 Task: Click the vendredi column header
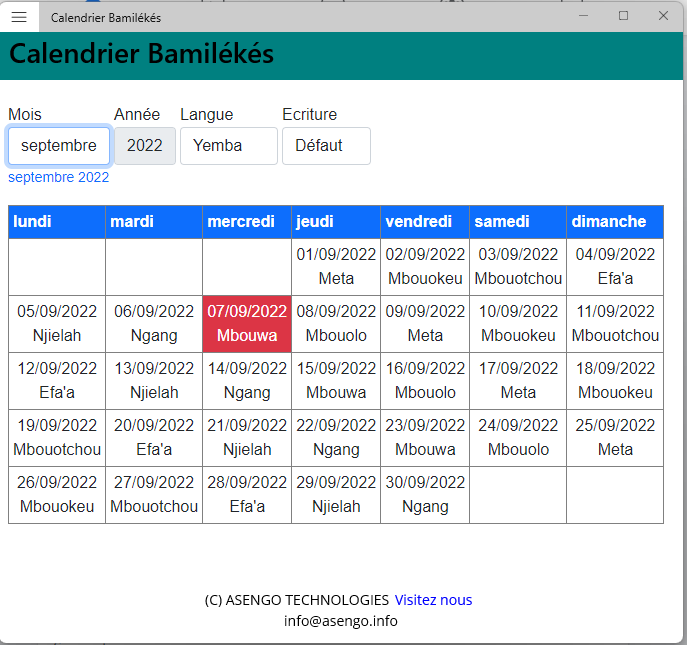coord(425,222)
